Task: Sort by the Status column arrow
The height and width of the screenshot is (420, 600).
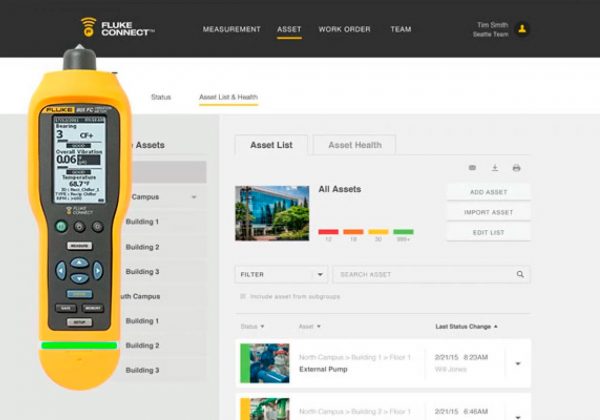Action: pos(263,326)
